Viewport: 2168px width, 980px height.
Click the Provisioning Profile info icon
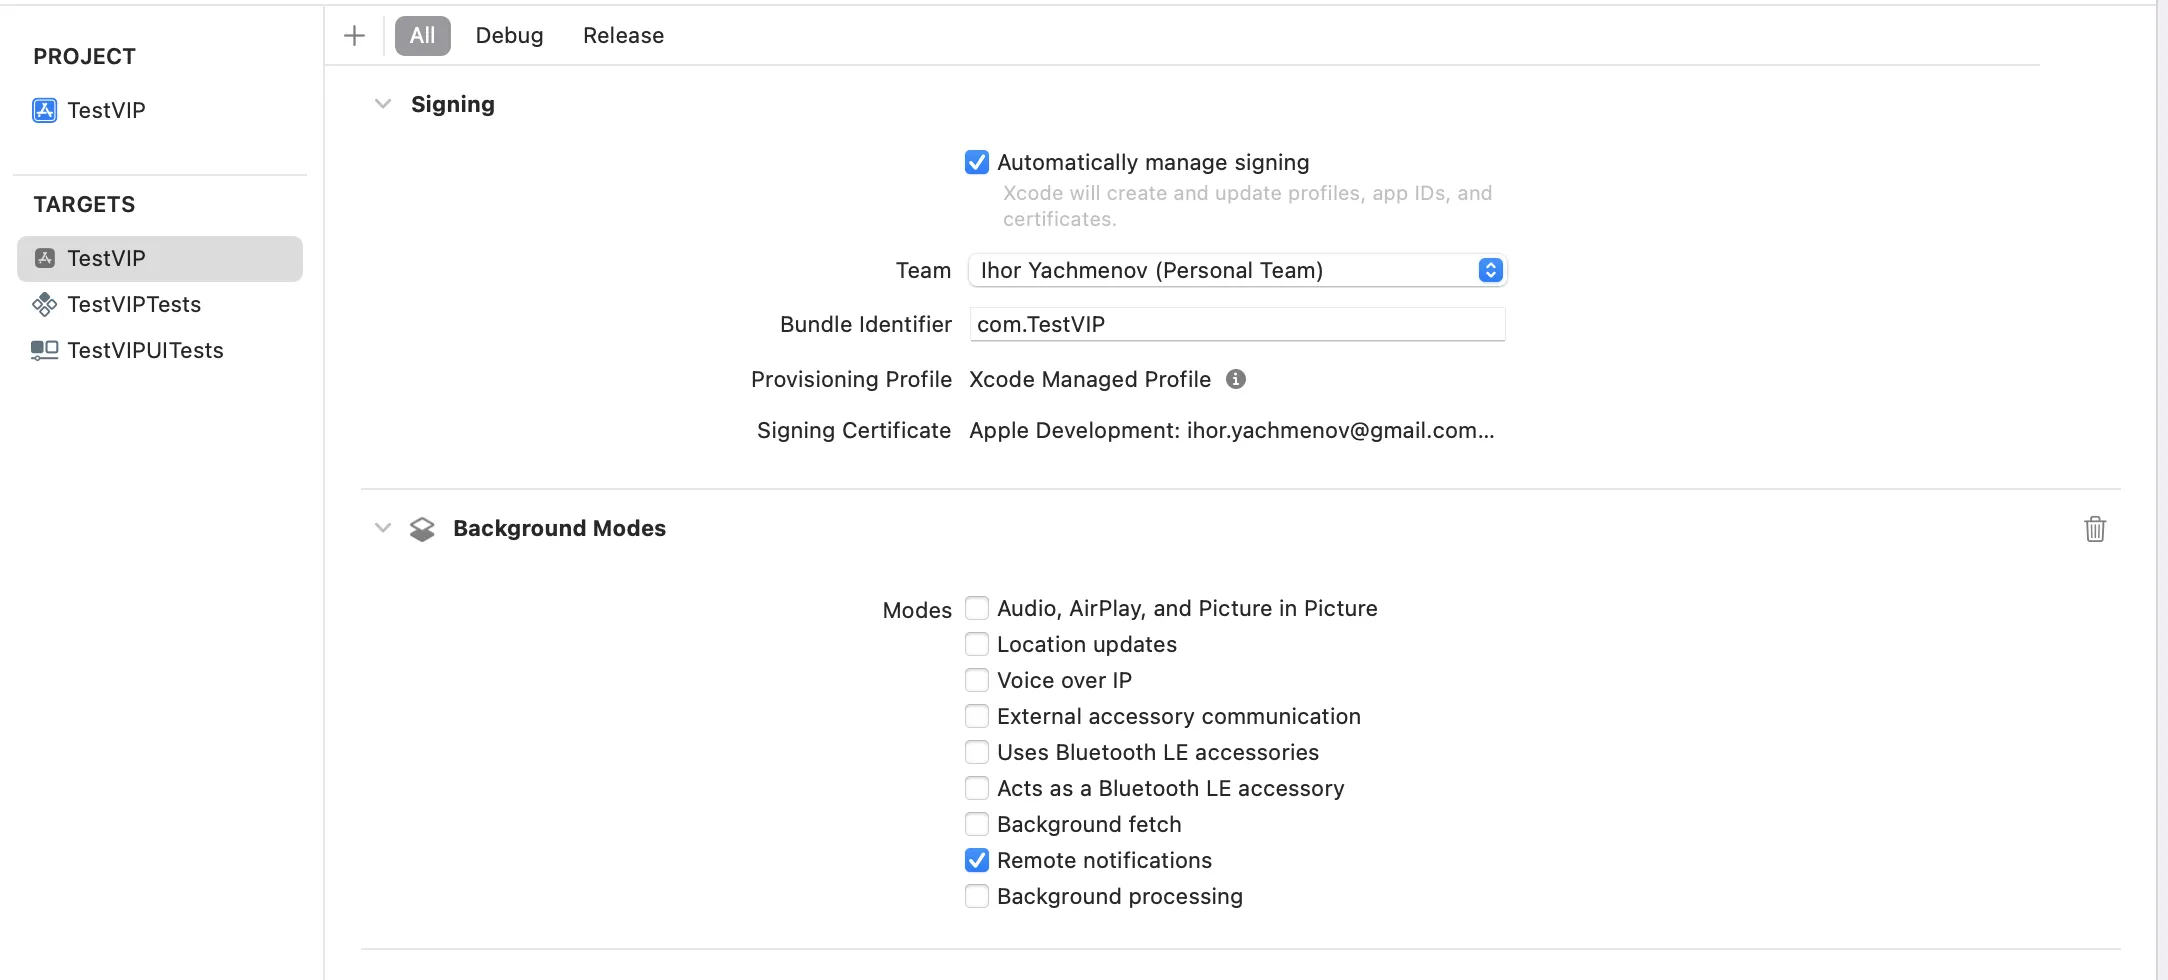(1236, 379)
